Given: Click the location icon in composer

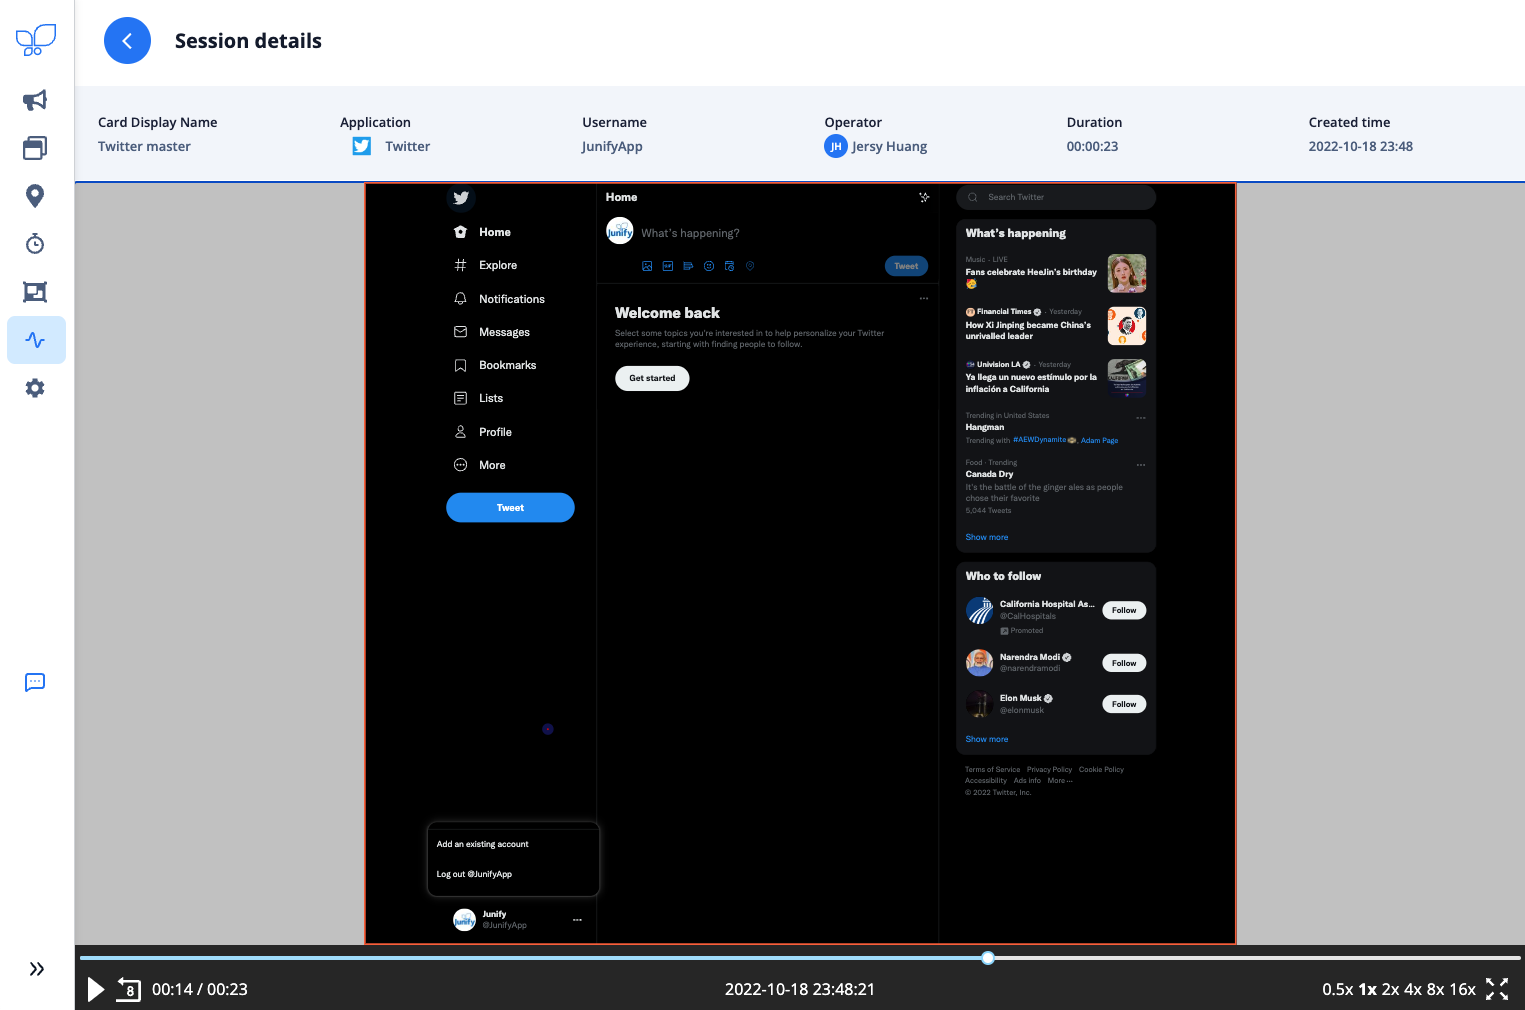Looking at the screenshot, I should 750,266.
